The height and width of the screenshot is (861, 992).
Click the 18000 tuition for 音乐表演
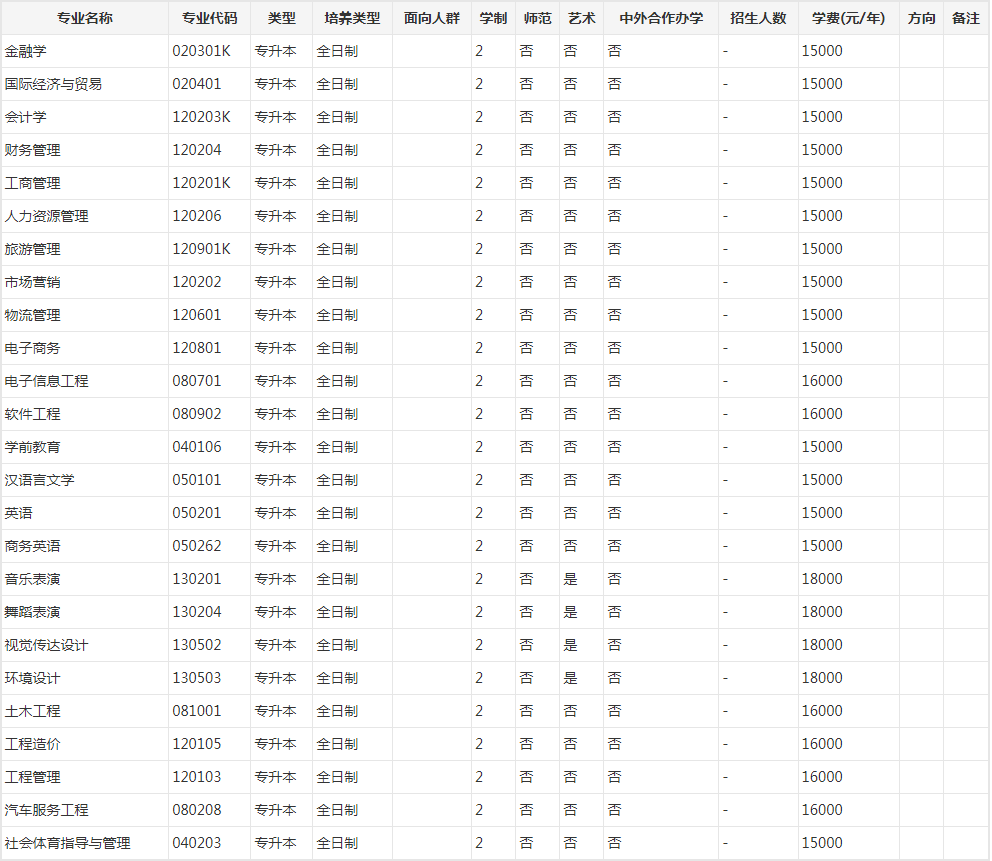tap(822, 579)
